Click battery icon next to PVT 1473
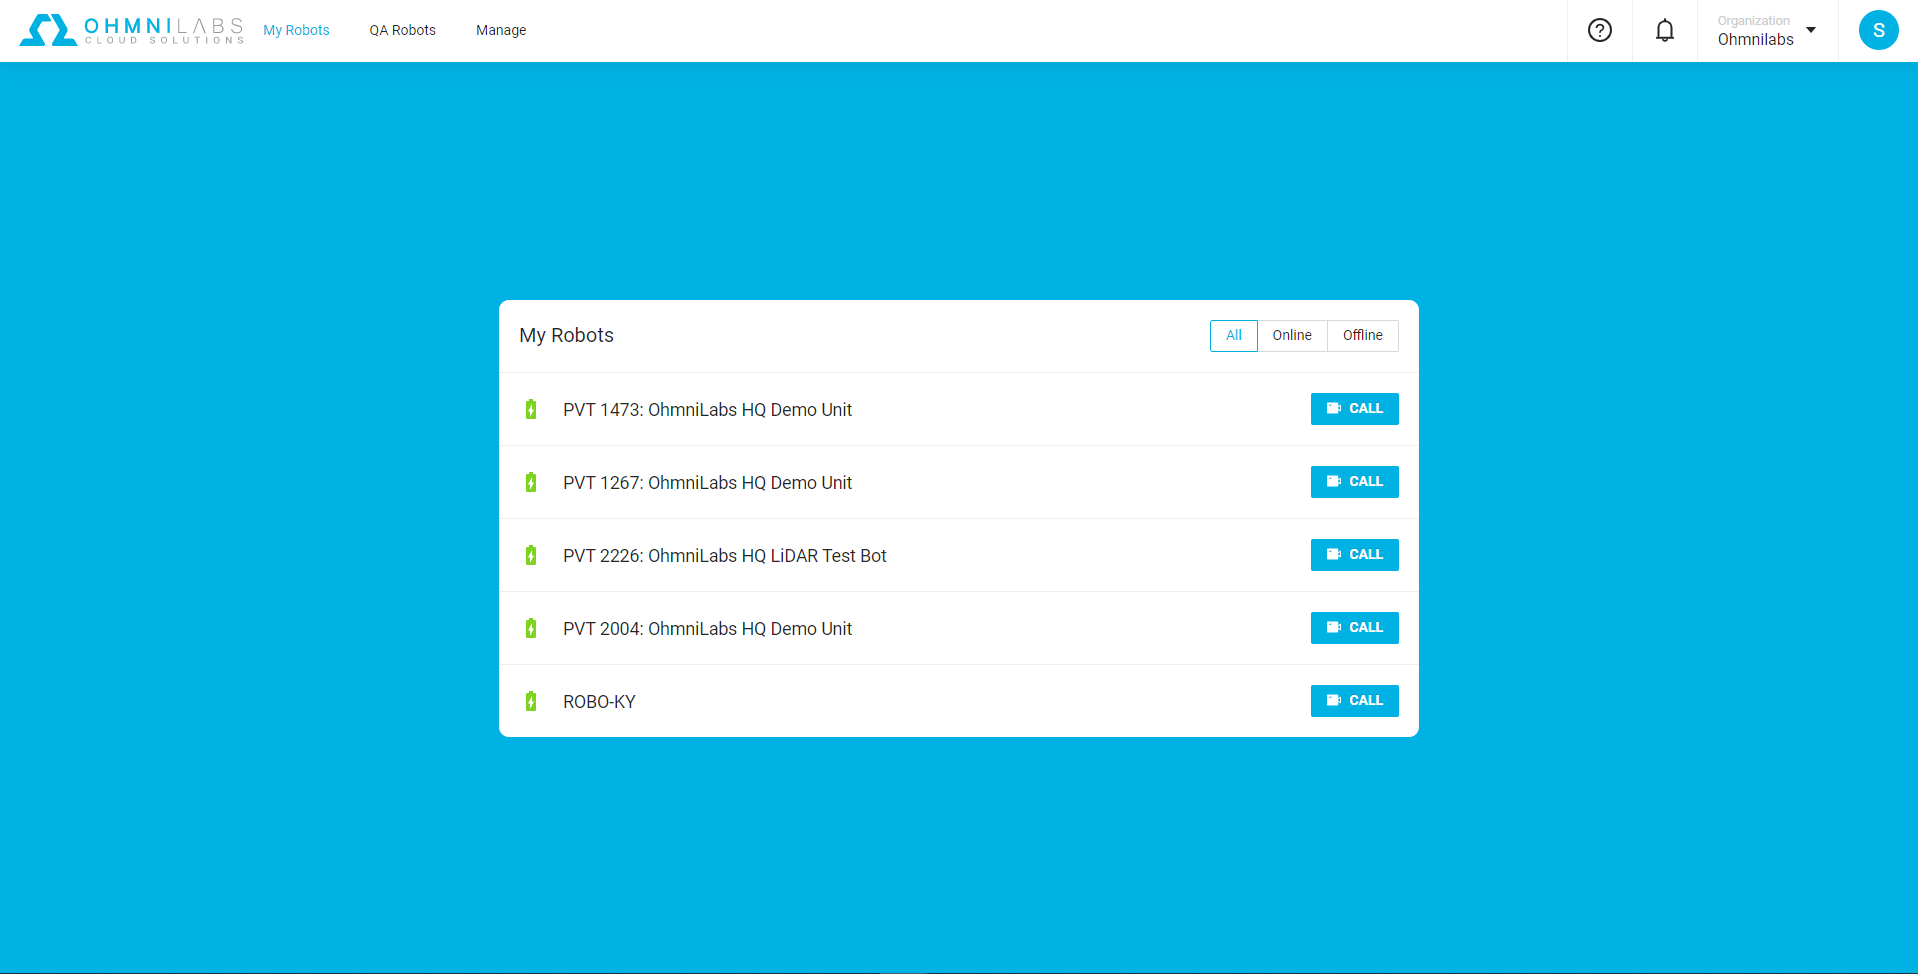Image resolution: width=1918 pixels, height=974 pixels. [531, 409]
